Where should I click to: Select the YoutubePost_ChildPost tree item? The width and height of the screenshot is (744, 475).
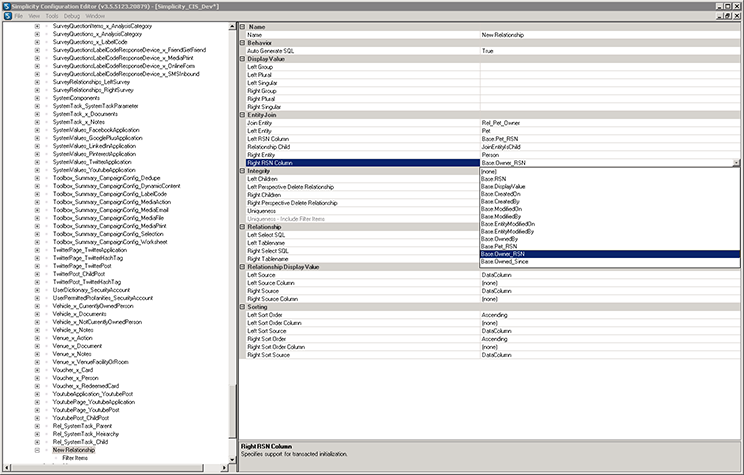81,418
